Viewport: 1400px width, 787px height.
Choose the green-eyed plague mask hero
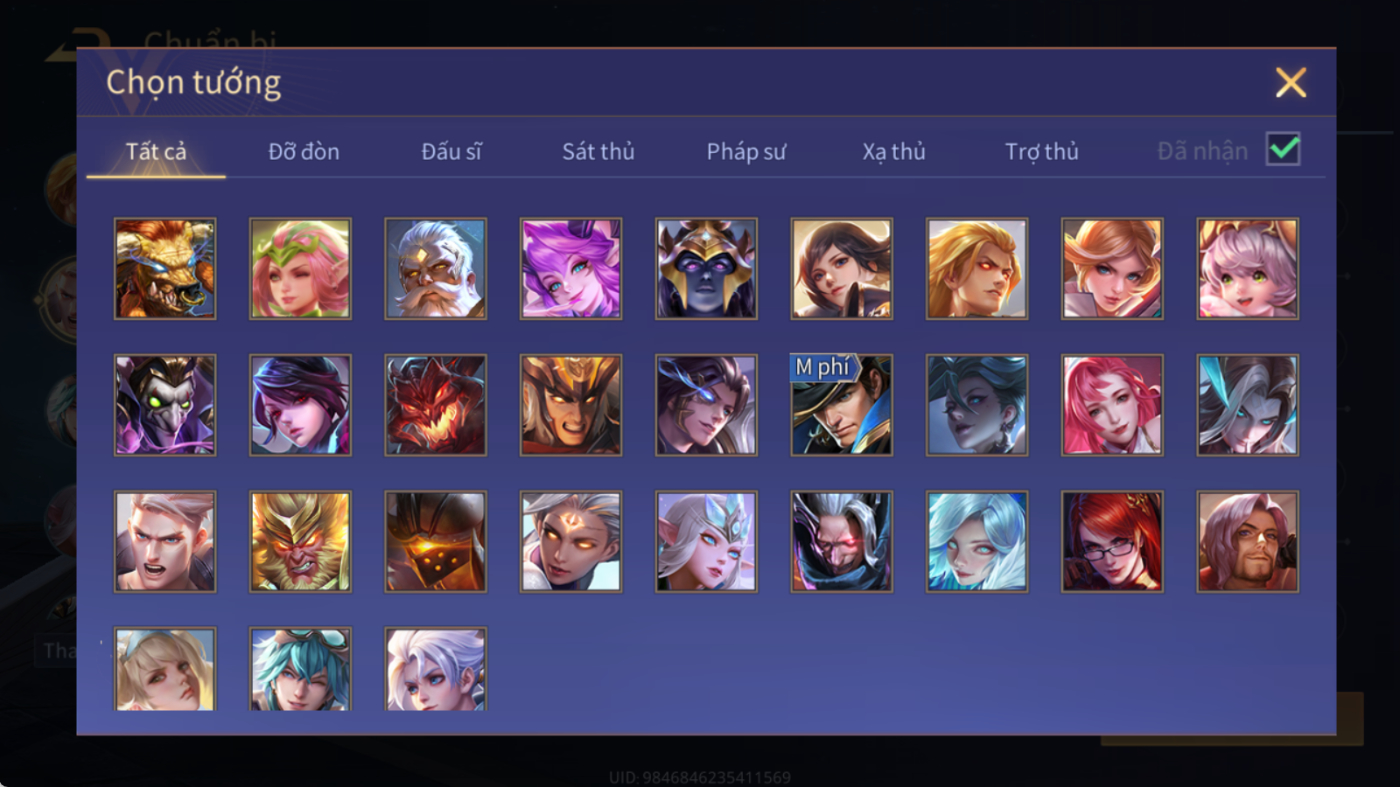coord(165,405)
